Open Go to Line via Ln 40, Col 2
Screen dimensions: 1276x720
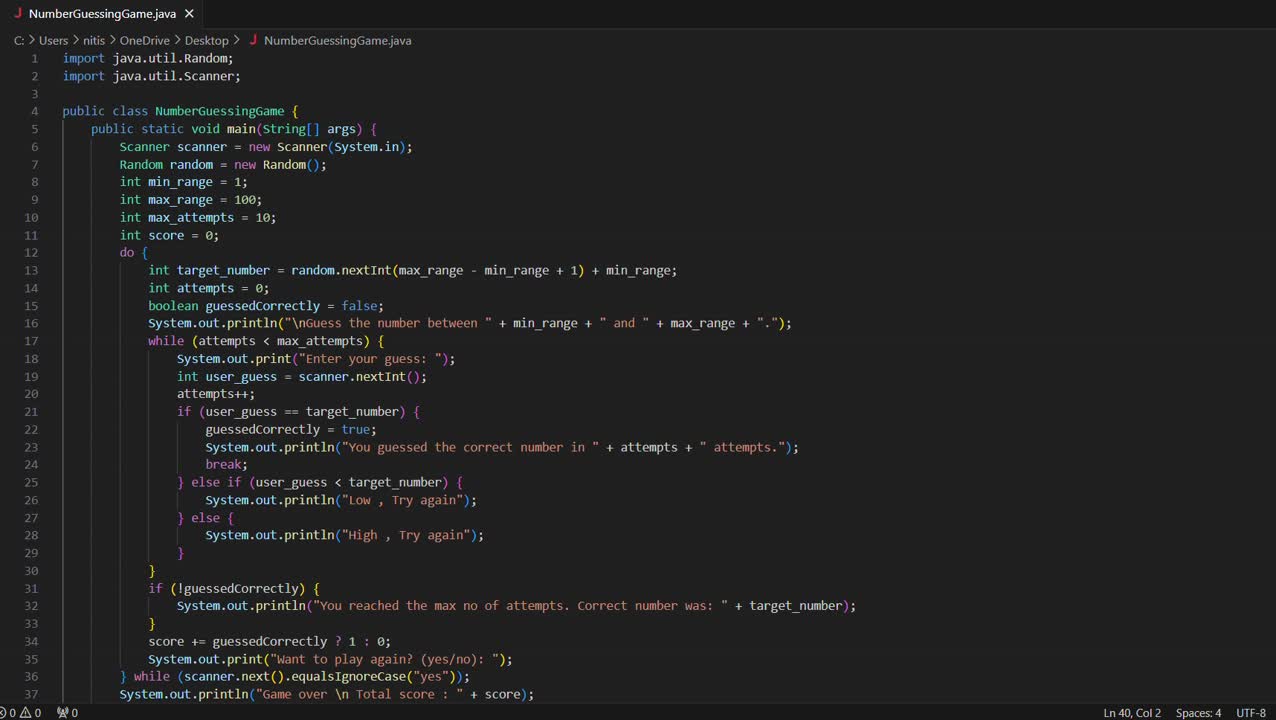coord(1131,713)
